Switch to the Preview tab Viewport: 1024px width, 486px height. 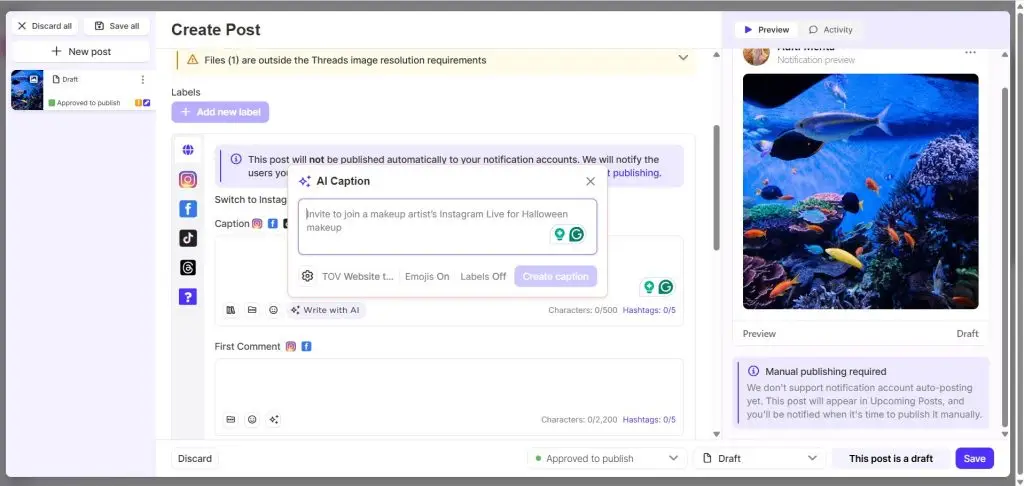767,30
